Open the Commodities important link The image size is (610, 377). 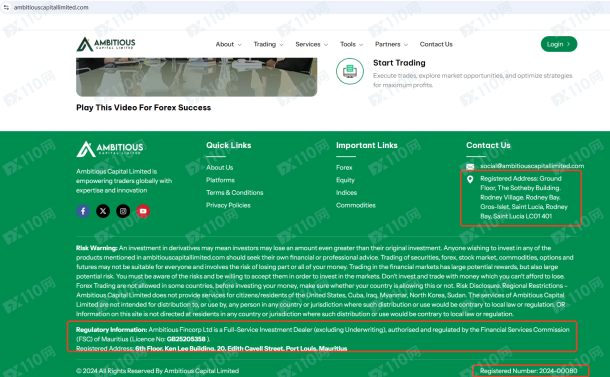coord(356,205)
